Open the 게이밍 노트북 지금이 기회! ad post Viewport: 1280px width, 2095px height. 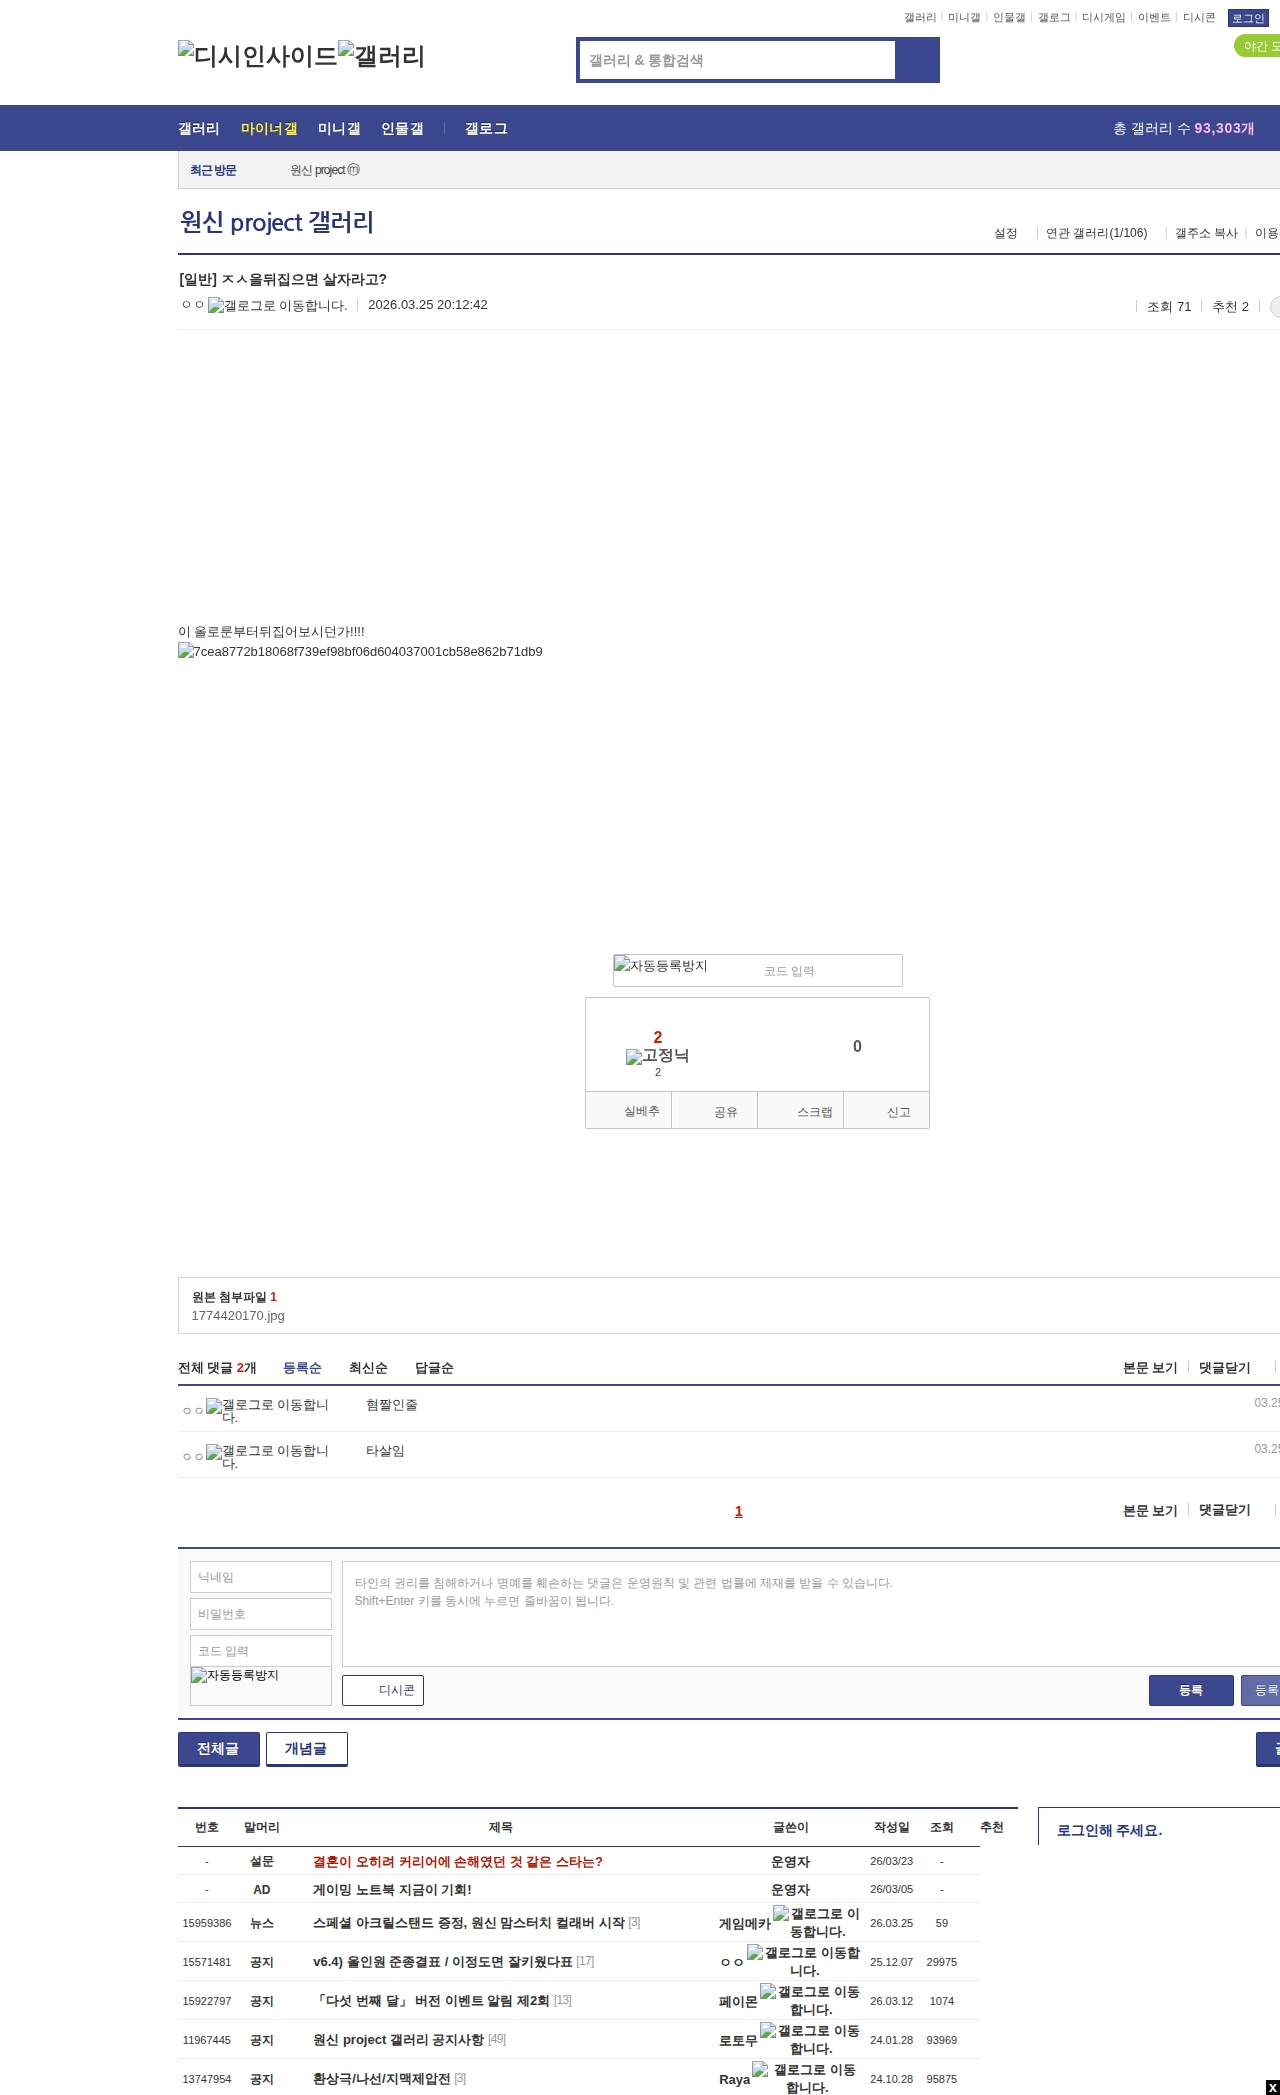click(392, 1890)
